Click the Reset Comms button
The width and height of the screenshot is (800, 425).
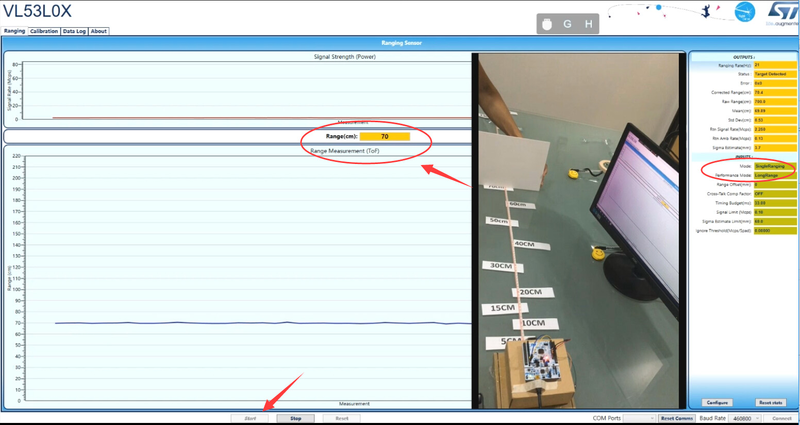click(677, 418)
